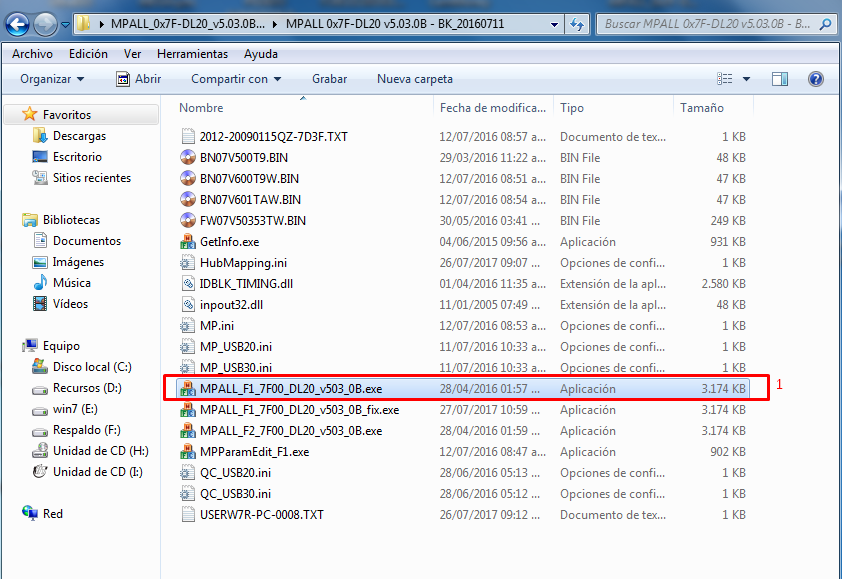Click the GetInfo.exe application icon
This screenshot has width=842, height=579.
coord(188,242)
